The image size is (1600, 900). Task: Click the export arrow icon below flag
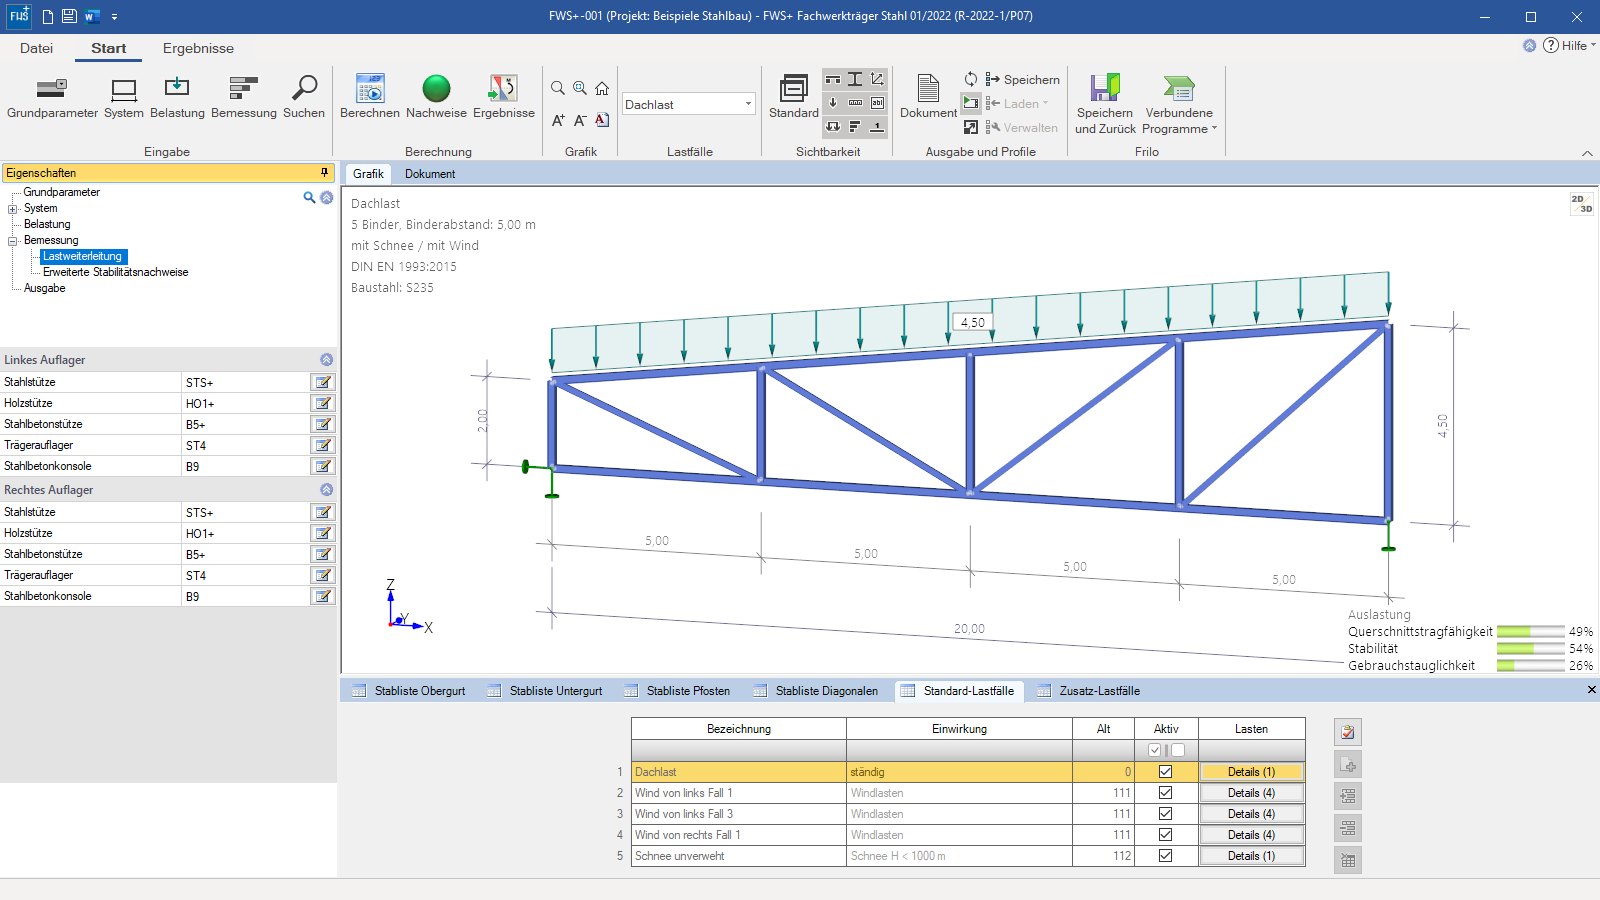coord(971,127)
